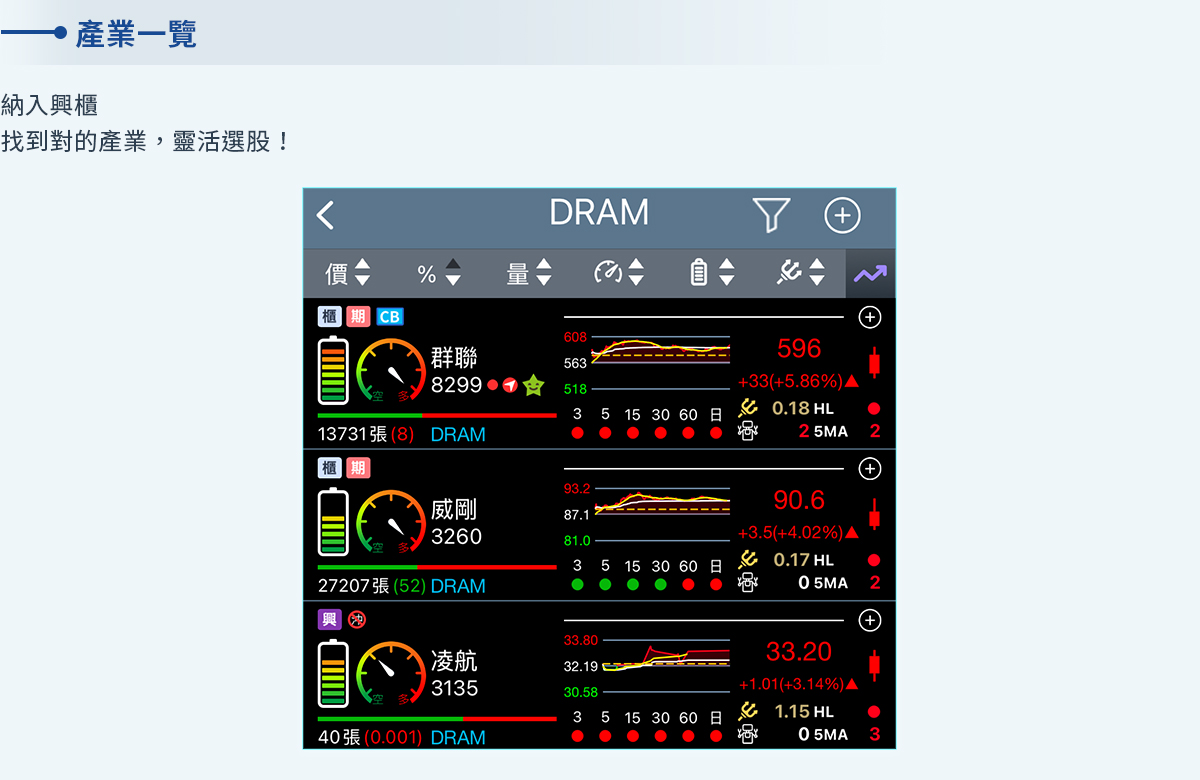The width and height of the screenshot is (1200, 780).
Task: Click change +1.01(+3.14%) for 凌航
Action: pyautogui.click(x=798, y=685)
